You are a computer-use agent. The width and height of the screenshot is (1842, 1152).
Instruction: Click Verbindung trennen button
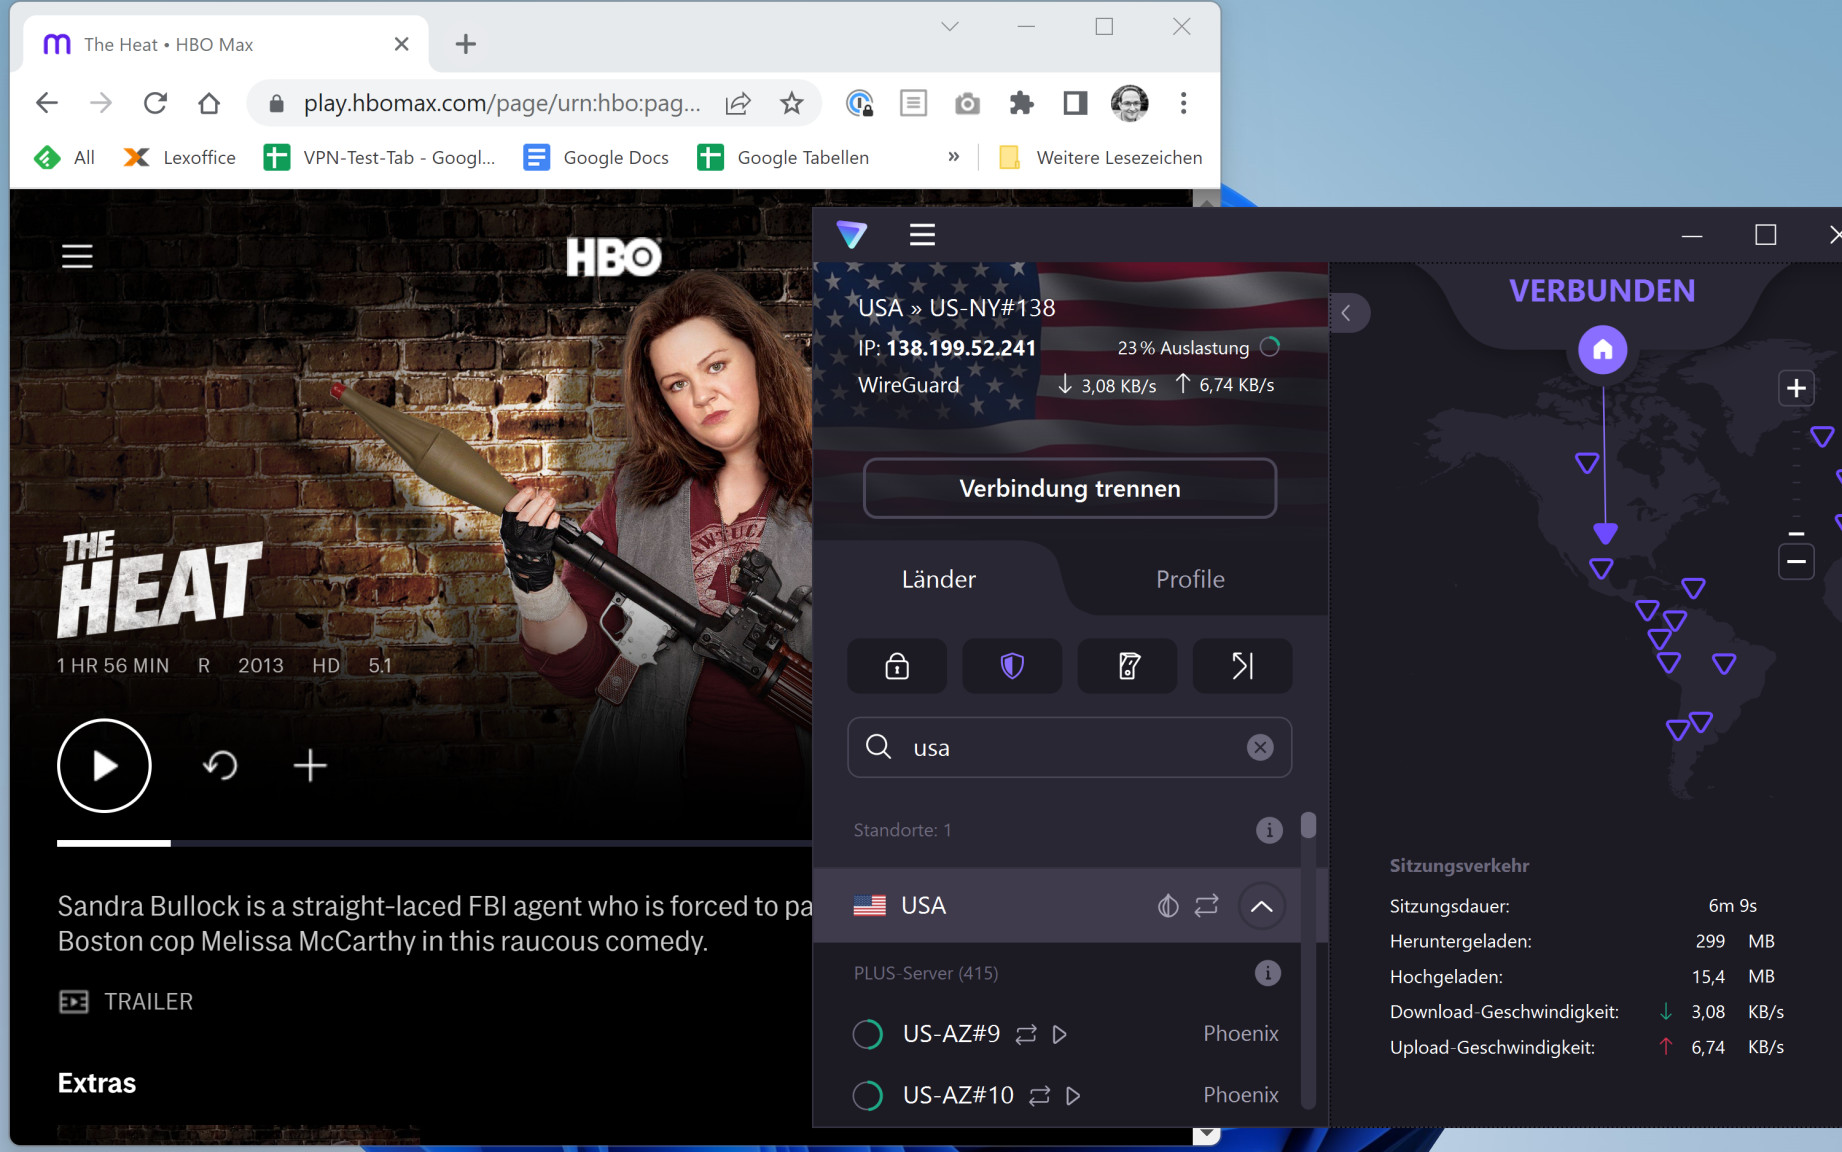1070,488
